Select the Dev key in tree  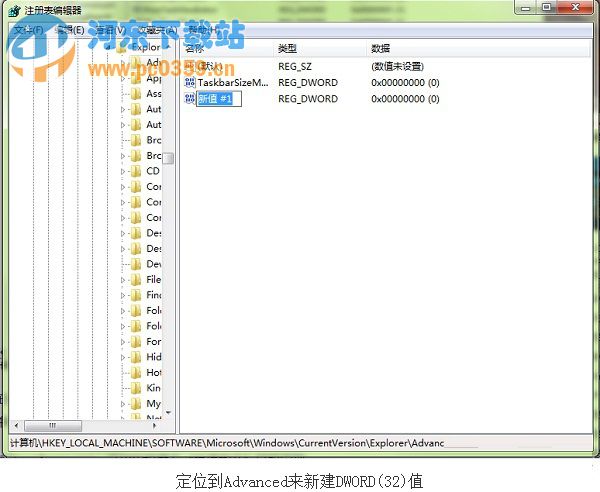tap(154, 264)
